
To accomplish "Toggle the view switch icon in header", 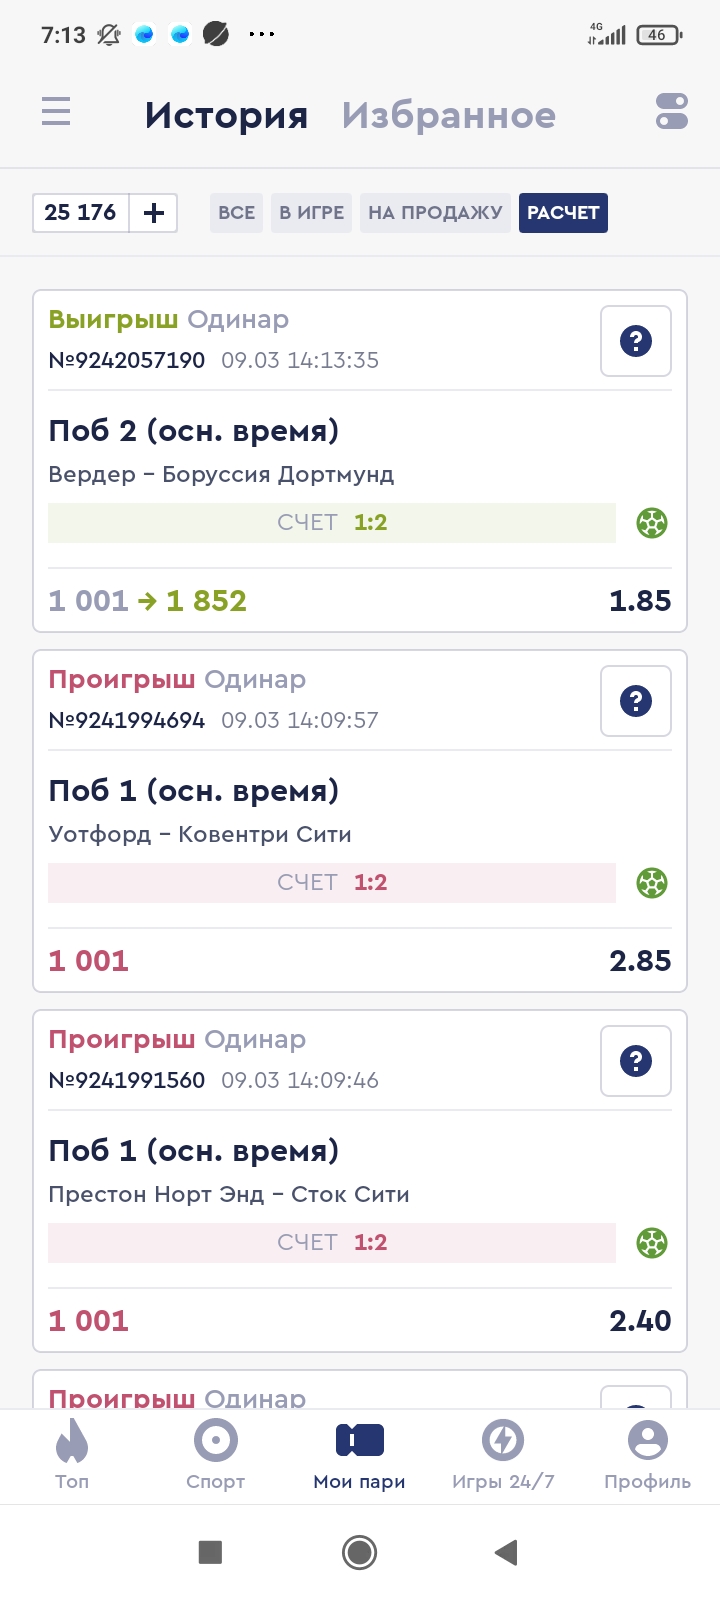I will [672, 111].
